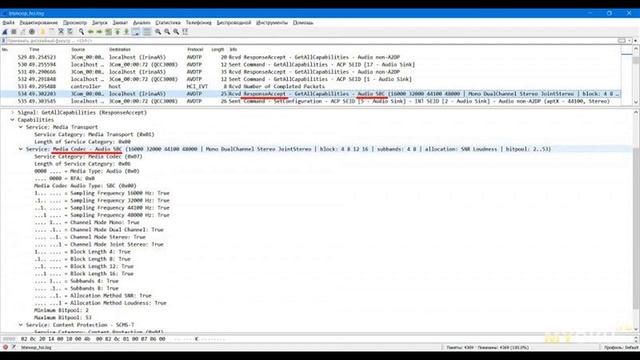Stop the running packet capture

coord(14,32)
